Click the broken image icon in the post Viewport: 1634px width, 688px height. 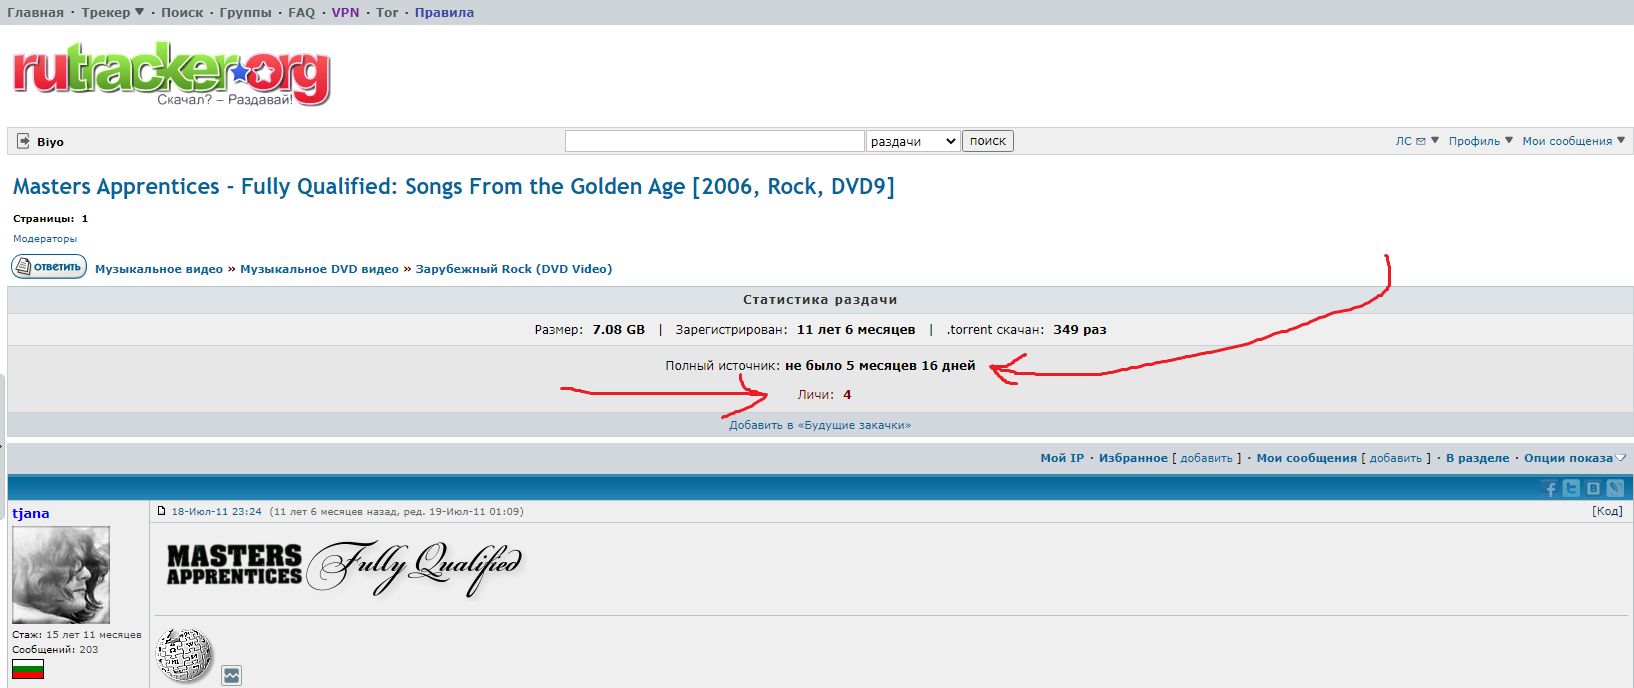pyautogui.click(x=232, y=675)
